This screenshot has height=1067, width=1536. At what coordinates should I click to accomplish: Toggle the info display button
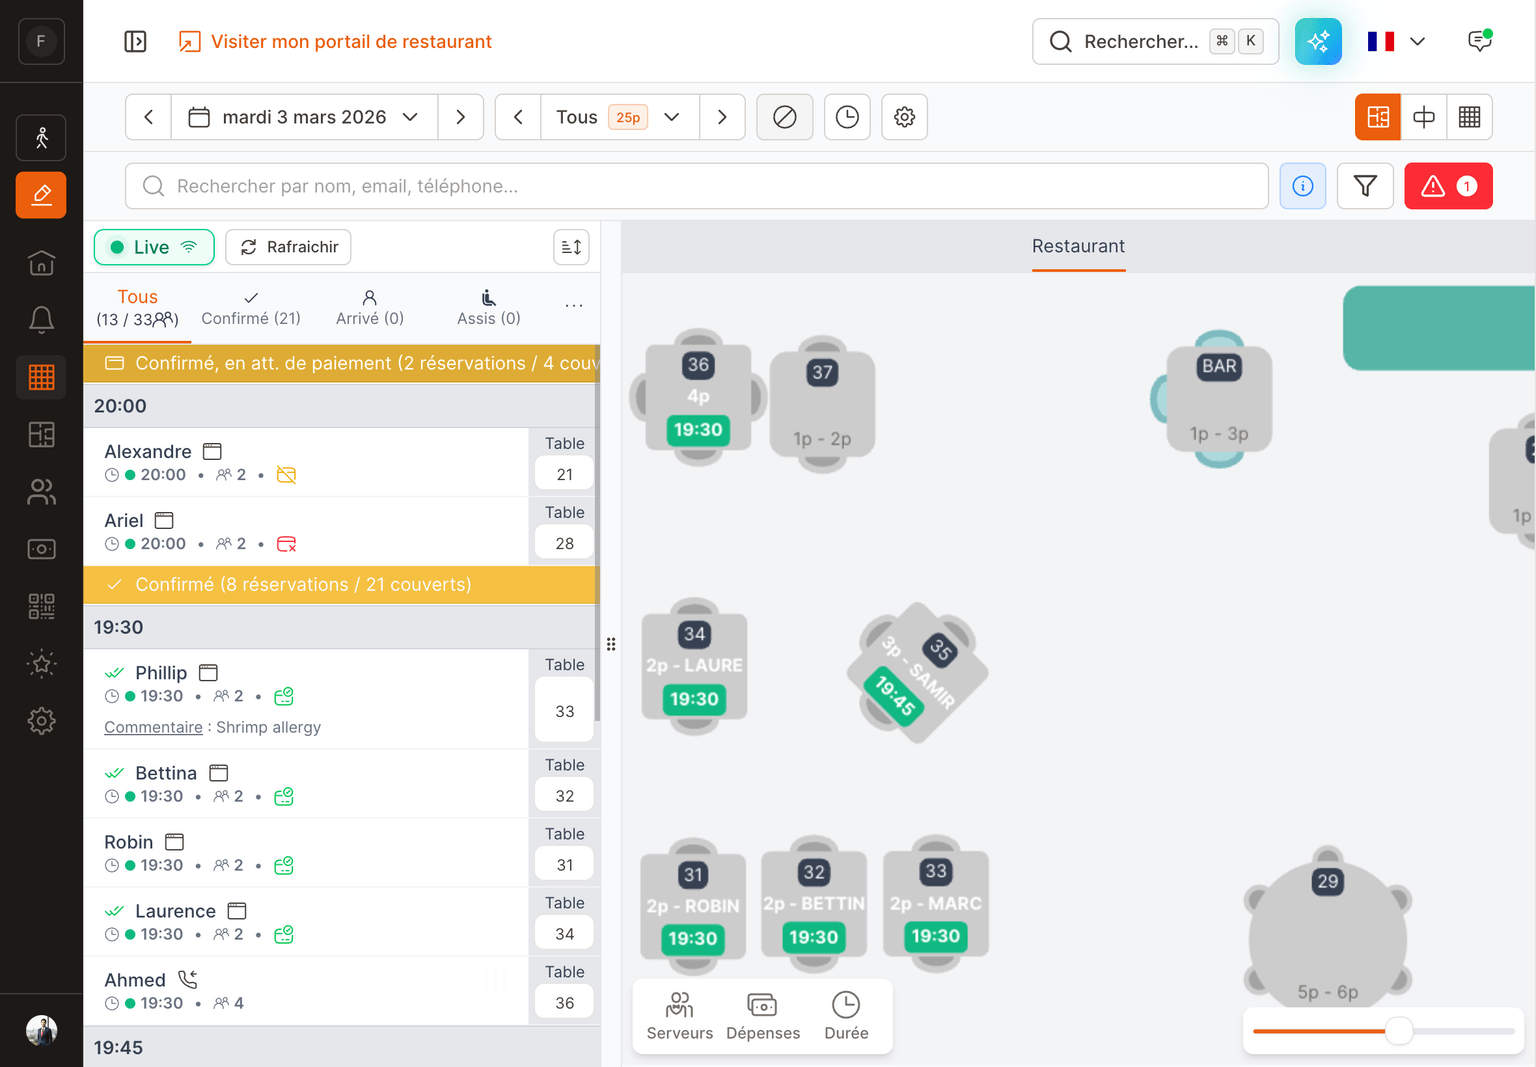click(1302, 186)
